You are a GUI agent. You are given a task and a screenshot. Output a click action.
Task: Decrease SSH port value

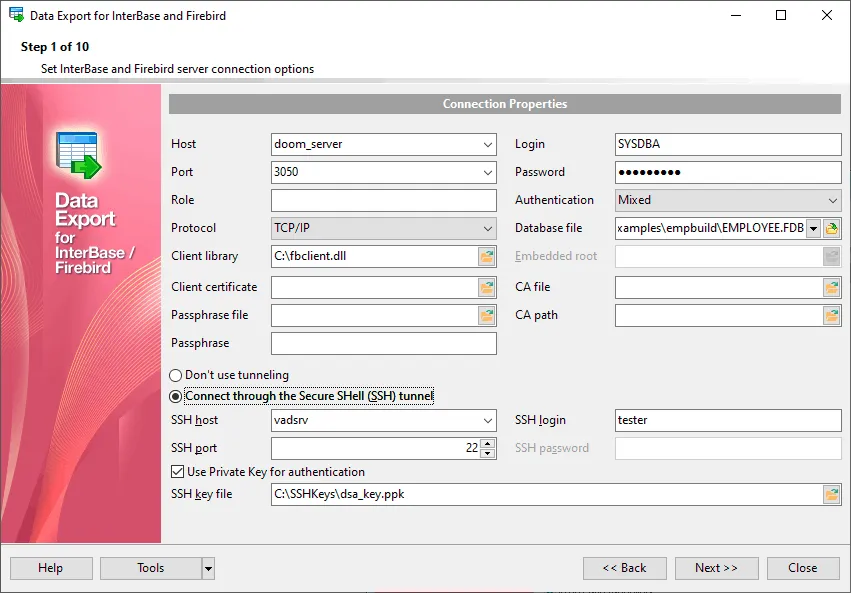click(x=488, y=454)
